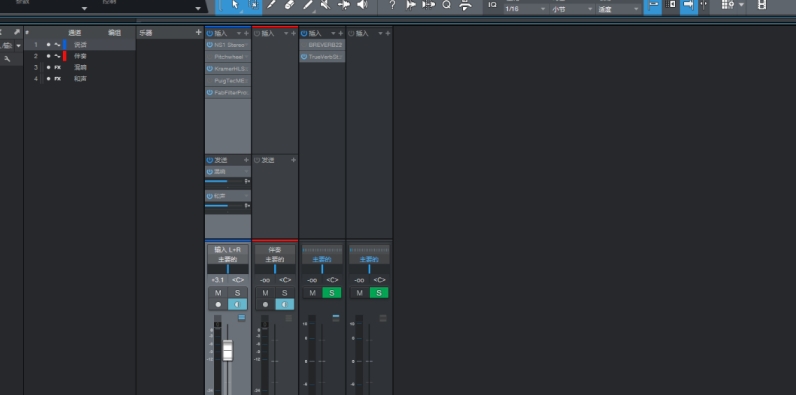Viewport: 796px width, 395px height.
Task: Open the 1/16 quantize value dropdown
Action: click(x=525, y=9)
